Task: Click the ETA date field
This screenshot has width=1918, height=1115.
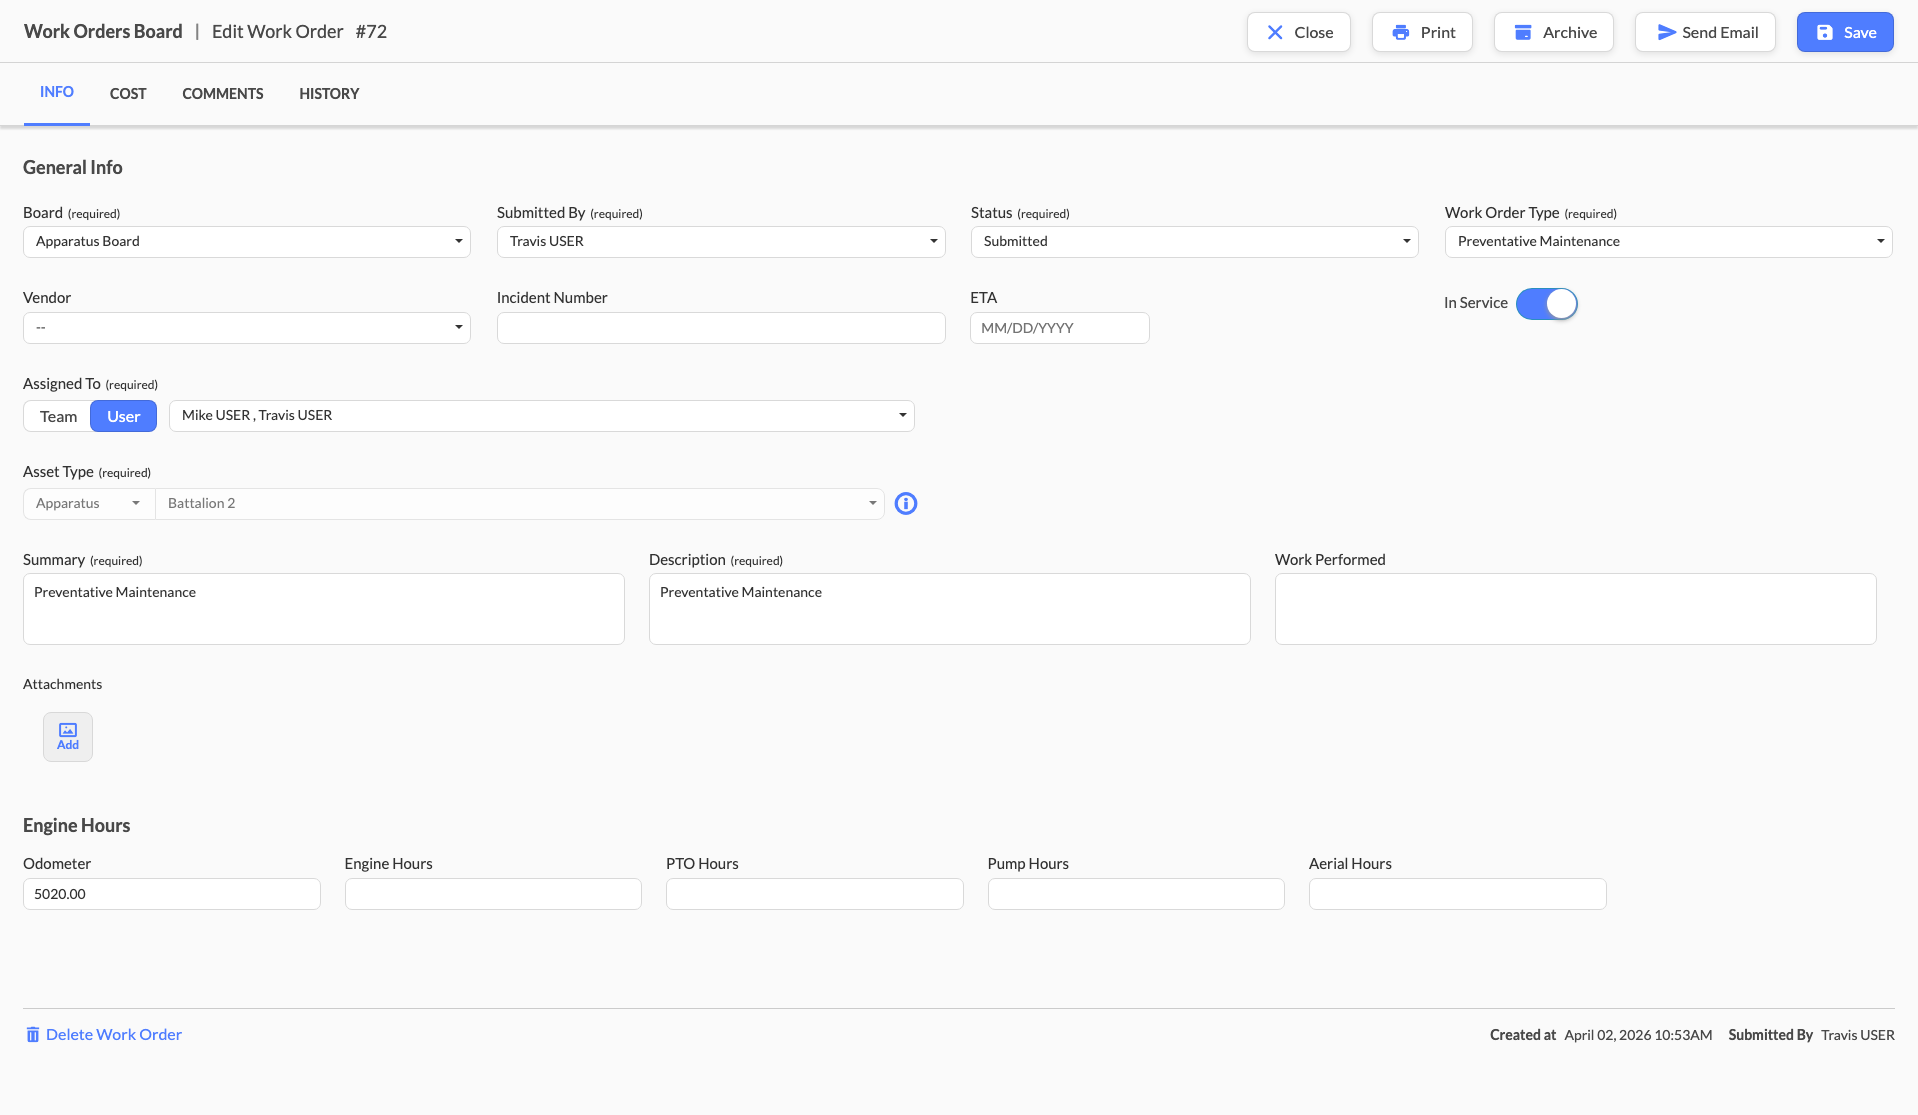Action: (1060, 328)
